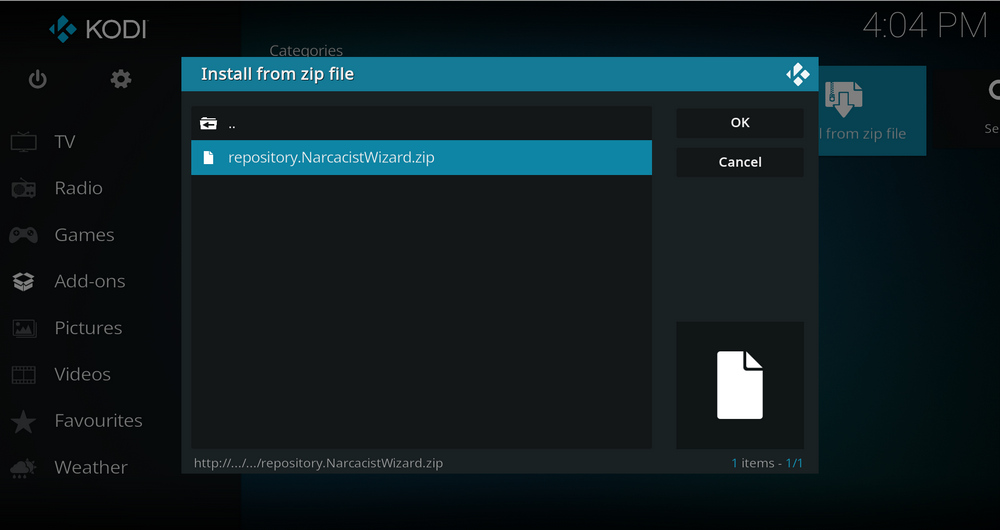The width and height of the screenshot is (1000, 530).
Task: Click the Games controller icon
Action: 24,235
